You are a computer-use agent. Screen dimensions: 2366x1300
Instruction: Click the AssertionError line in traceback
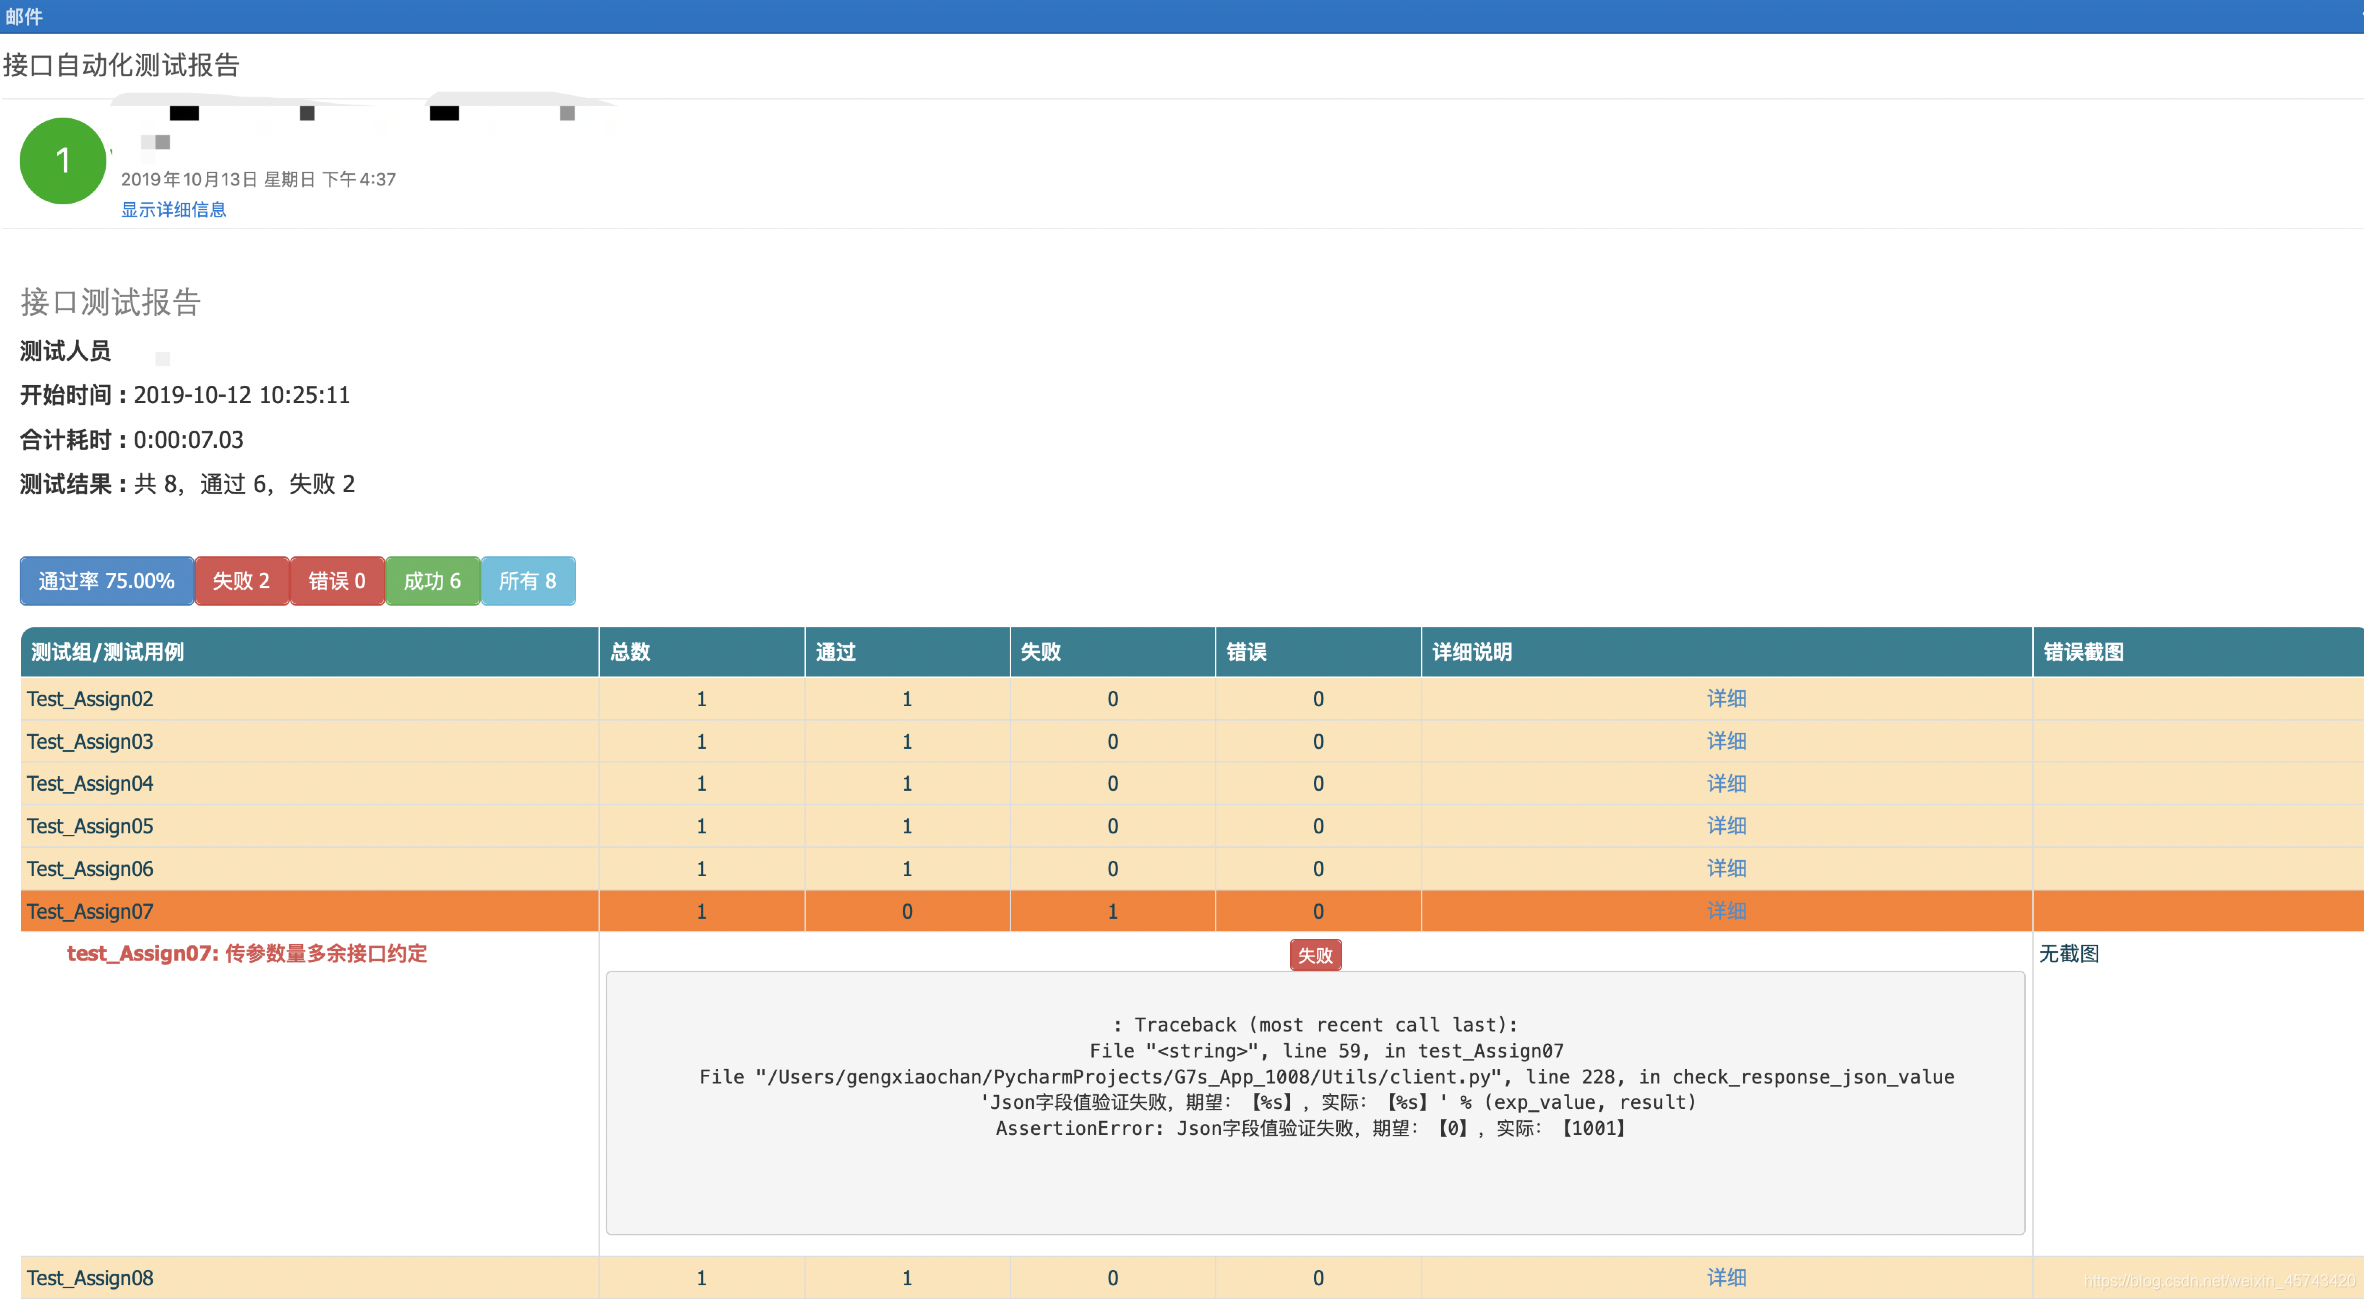pyautogui.click(x=1311, y=1129)
